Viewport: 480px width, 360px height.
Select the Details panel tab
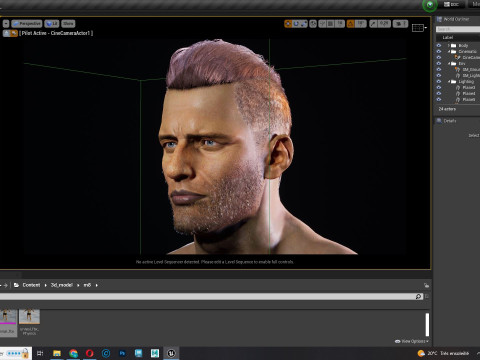click(447, 121)
